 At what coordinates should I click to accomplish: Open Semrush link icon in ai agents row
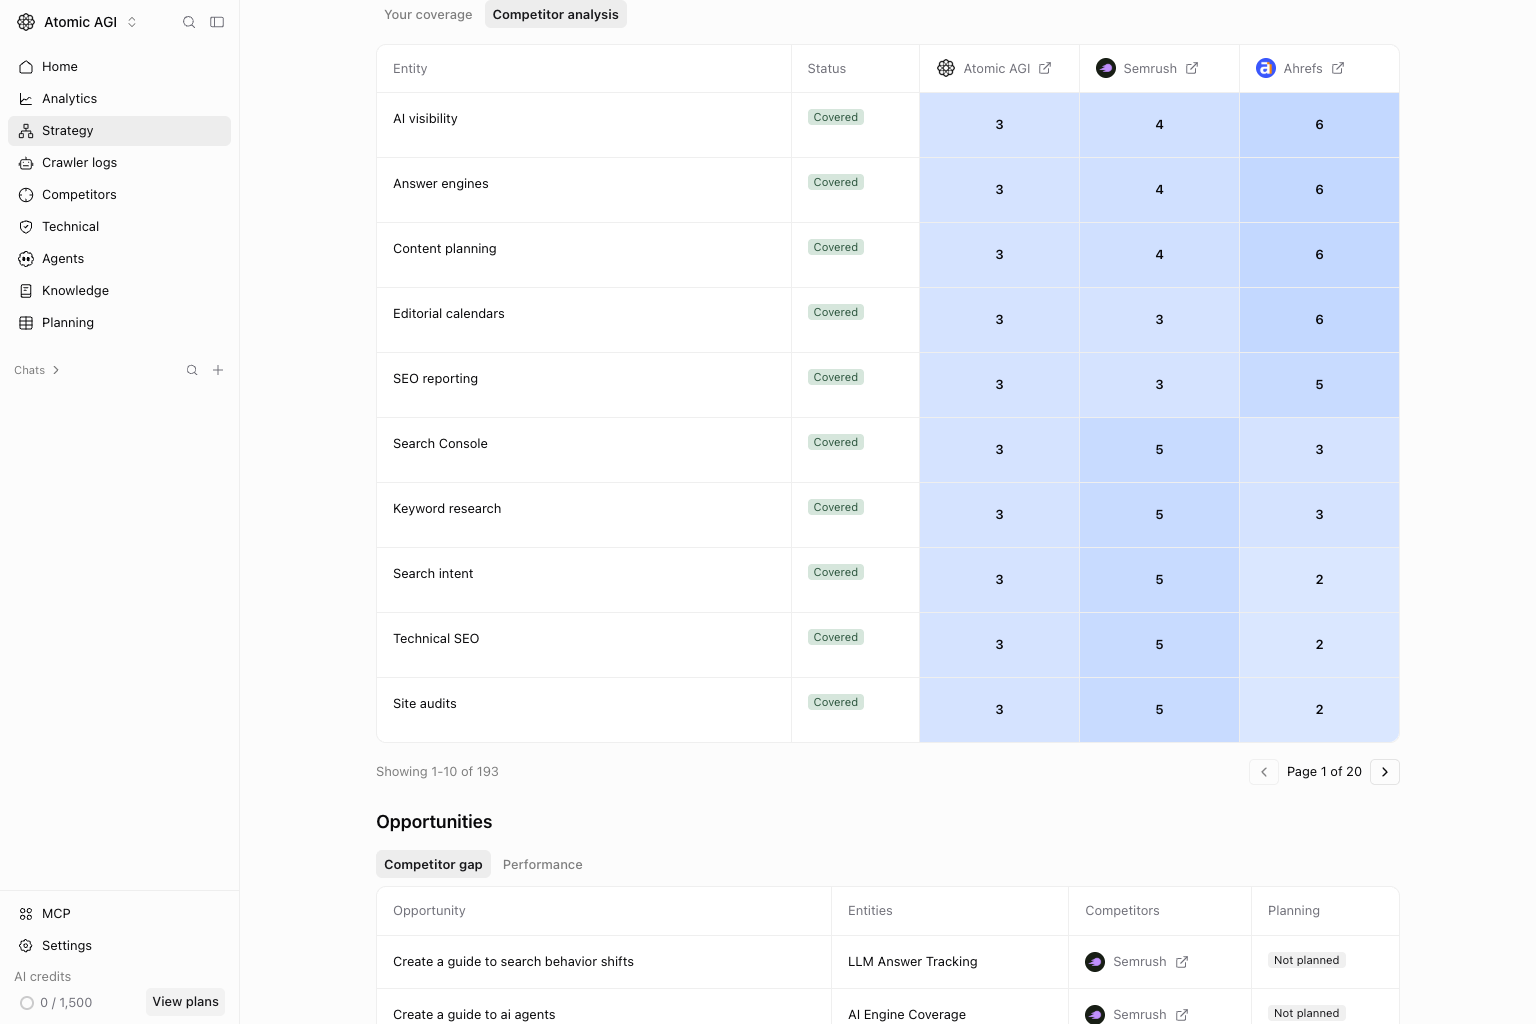coord(1182,1015)
